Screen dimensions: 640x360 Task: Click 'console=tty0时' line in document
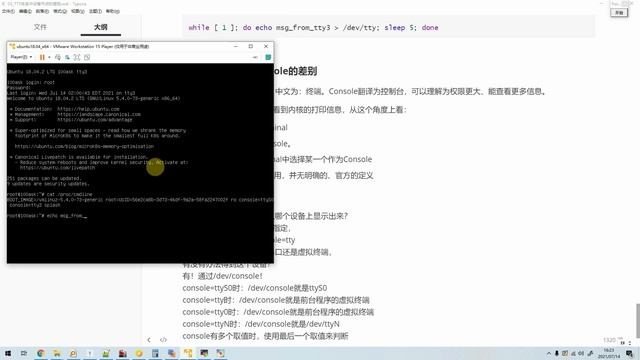(278, 312)
